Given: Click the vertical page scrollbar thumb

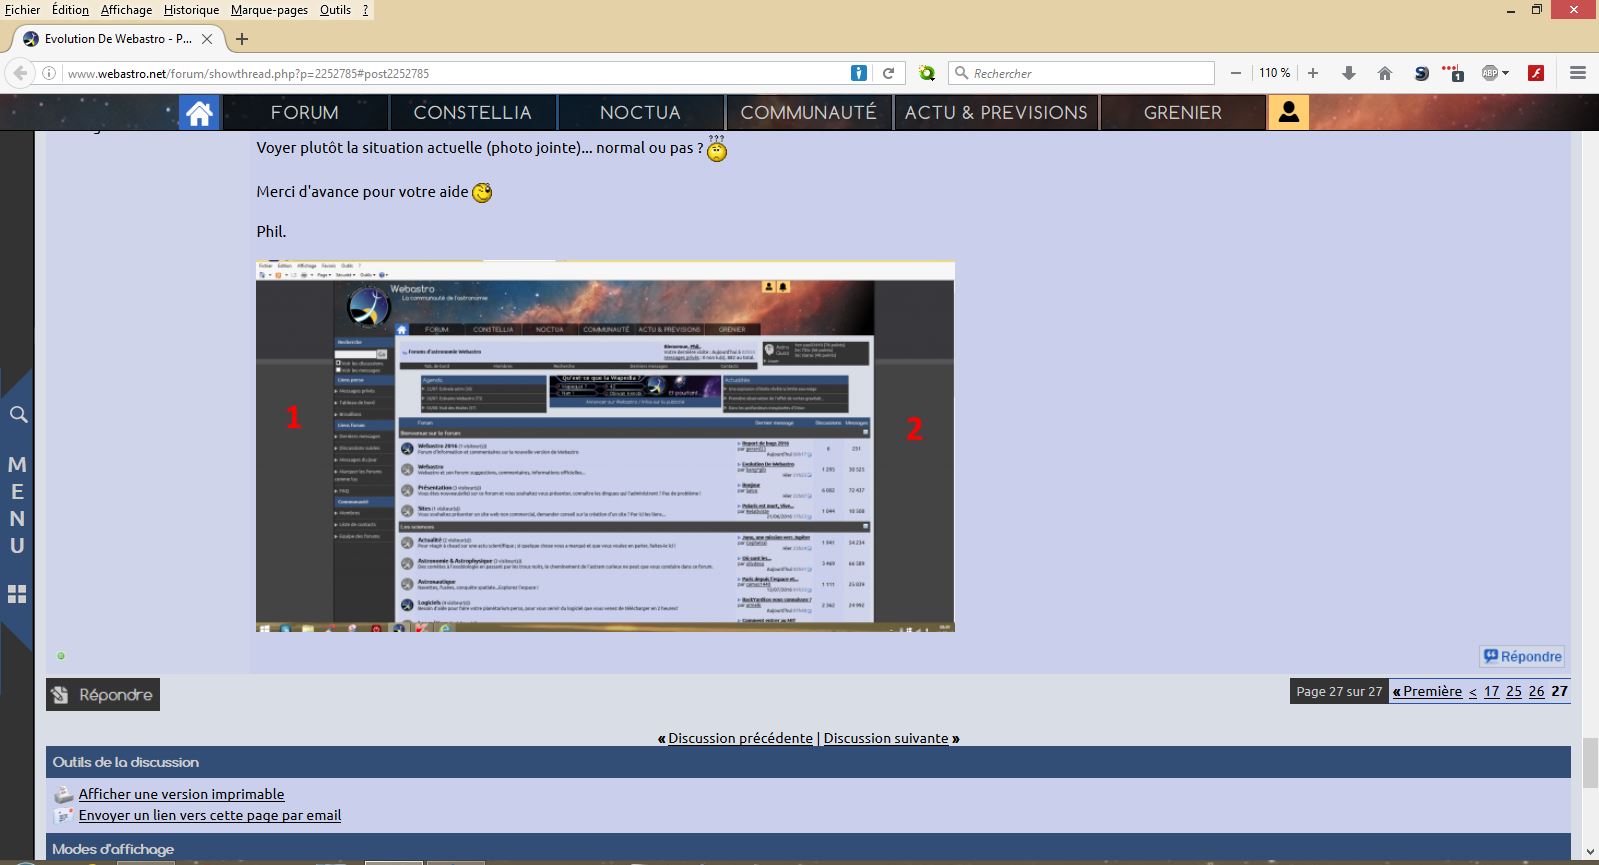Looking at the screenshot, I should point(1589,763).
